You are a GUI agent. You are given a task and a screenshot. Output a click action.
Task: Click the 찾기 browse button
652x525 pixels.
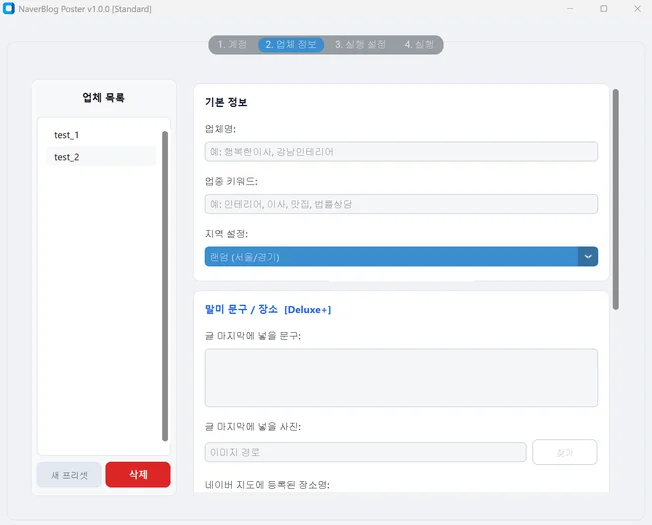565,452
